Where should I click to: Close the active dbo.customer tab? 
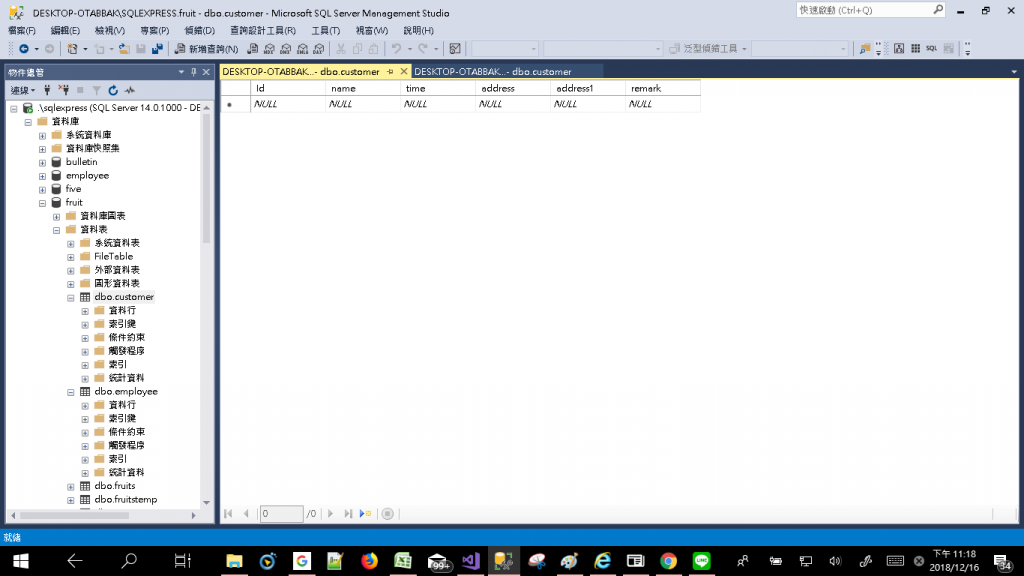point(404,72)
